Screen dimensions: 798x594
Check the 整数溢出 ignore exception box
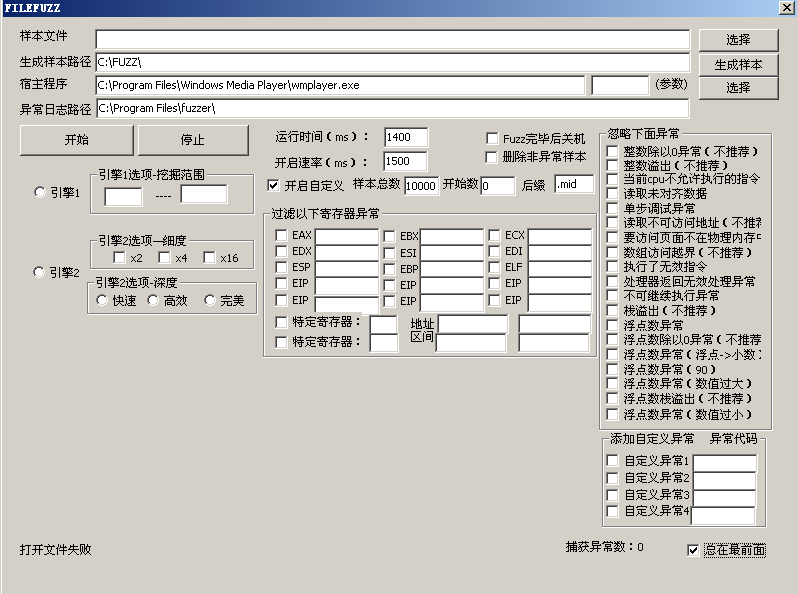[612, 165]
